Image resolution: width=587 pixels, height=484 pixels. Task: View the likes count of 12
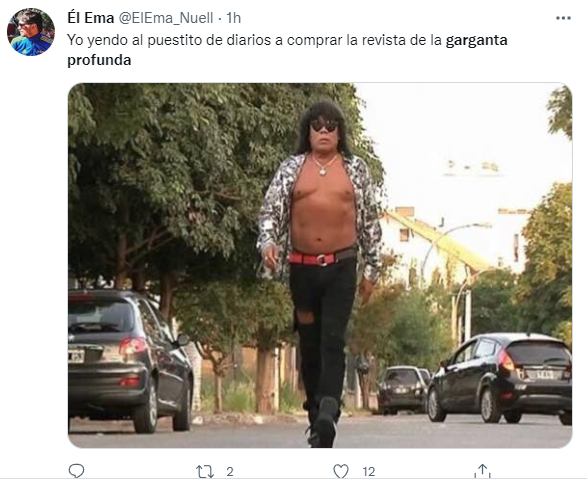[368, 472]
